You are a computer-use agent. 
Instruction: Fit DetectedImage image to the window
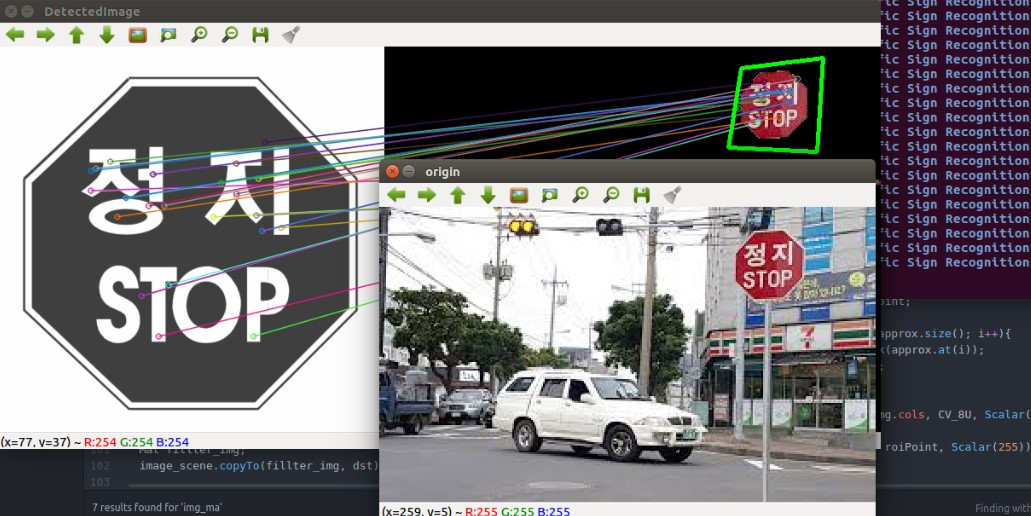(x=168, y=35)
